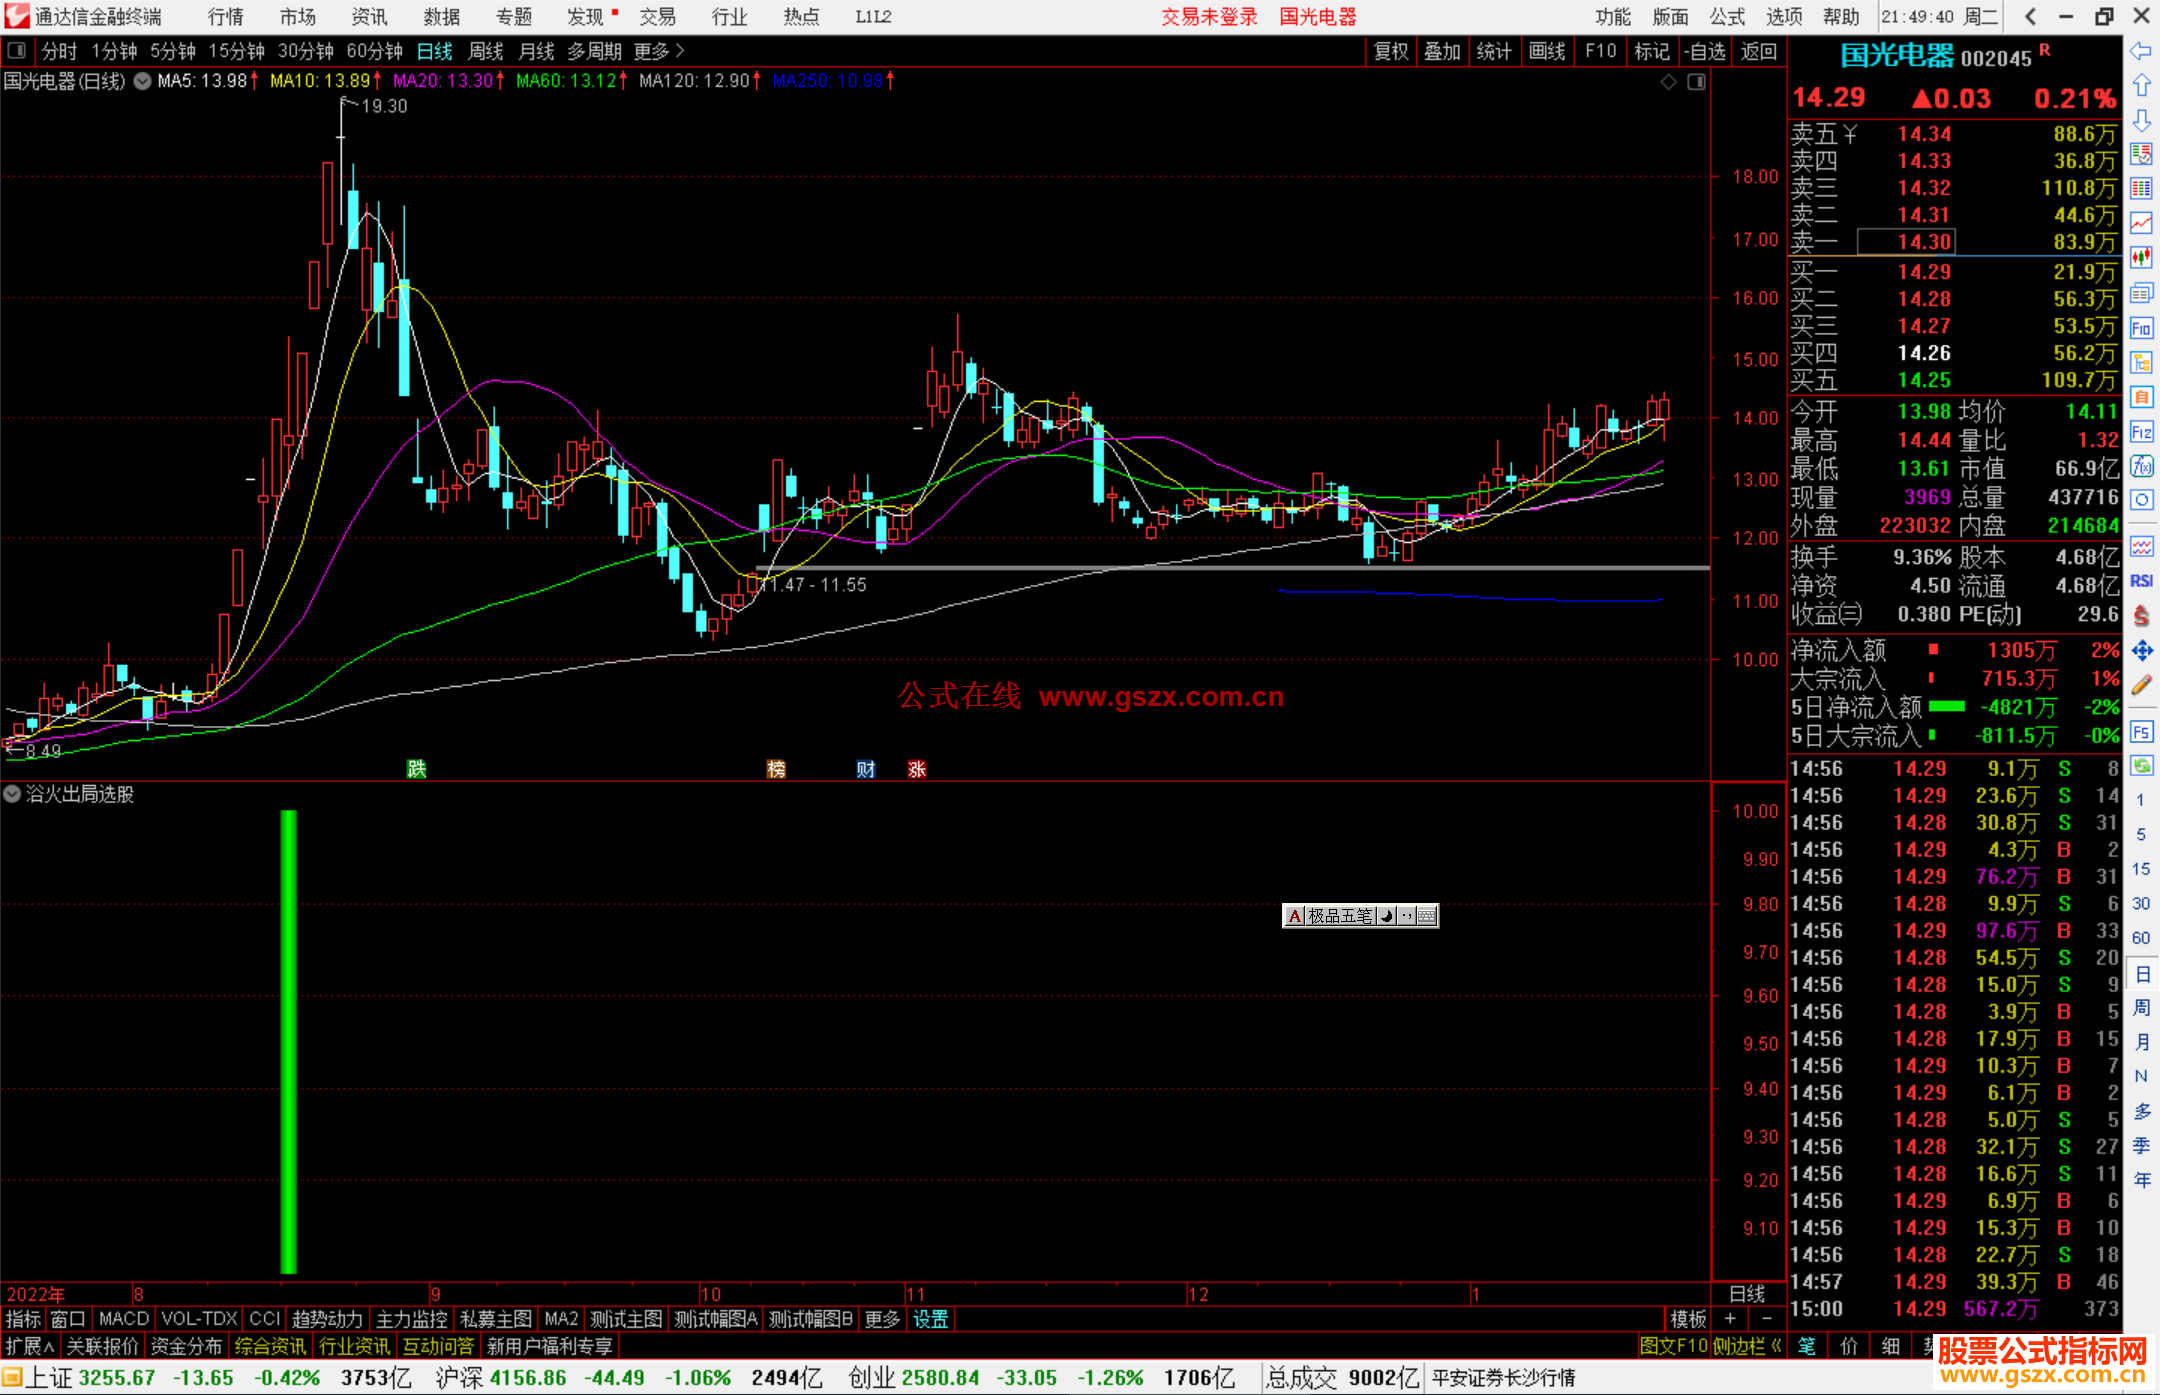
Task: Select the pencil drawing tool icon
Action: point(2141,686)
